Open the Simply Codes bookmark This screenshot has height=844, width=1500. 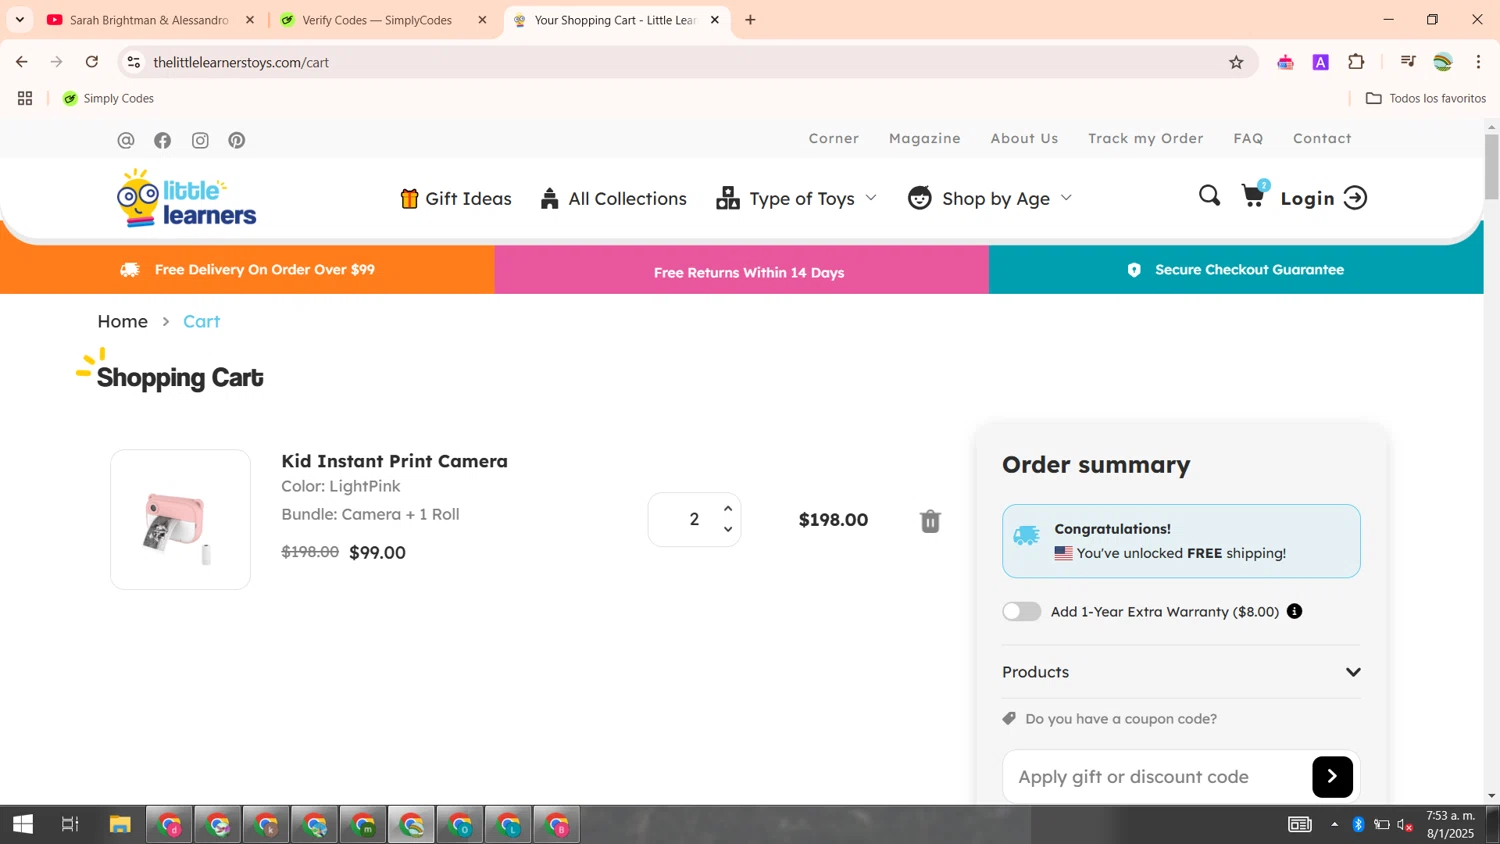click(108, 98)
